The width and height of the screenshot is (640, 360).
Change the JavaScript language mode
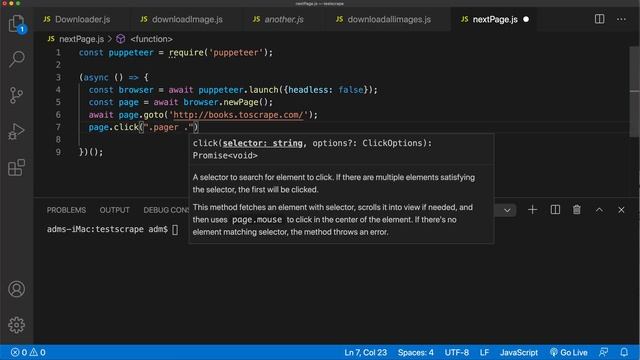click(x=518, y=352)
